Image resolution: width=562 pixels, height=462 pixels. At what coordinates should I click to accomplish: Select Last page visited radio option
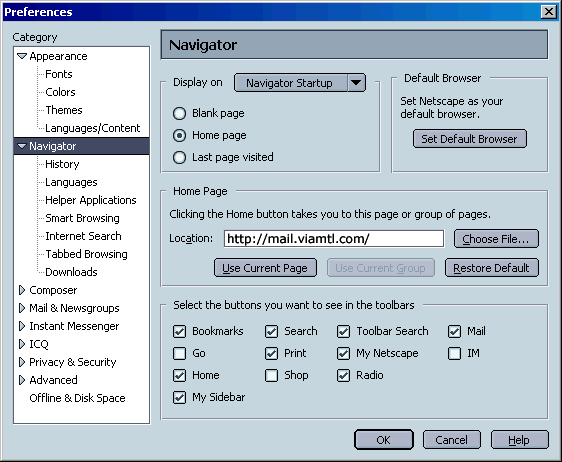(x=179, y=157)
